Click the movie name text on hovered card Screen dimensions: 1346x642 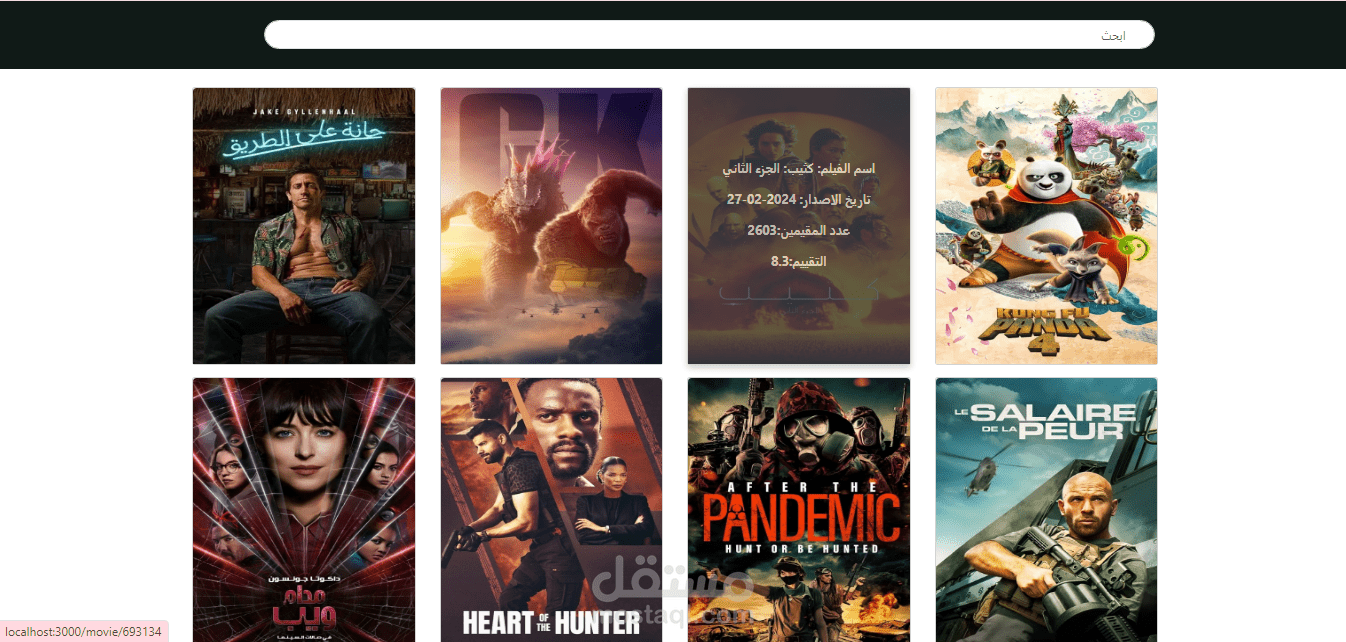799,169
